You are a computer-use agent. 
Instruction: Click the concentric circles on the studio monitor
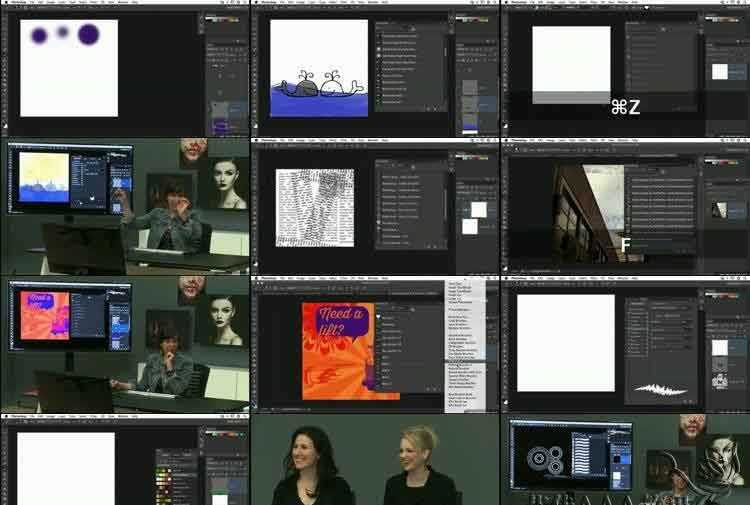pyautogui.click(x=540, y=460)
